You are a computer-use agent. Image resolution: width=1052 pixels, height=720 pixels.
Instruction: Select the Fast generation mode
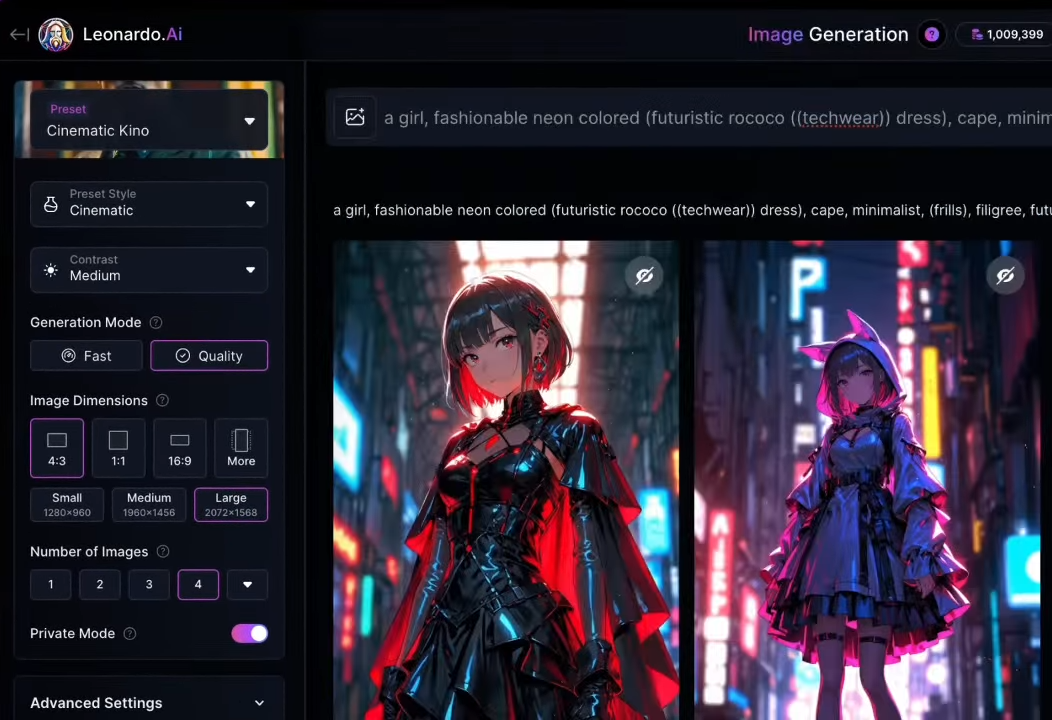pyautogui.click(x=86, y=356)
